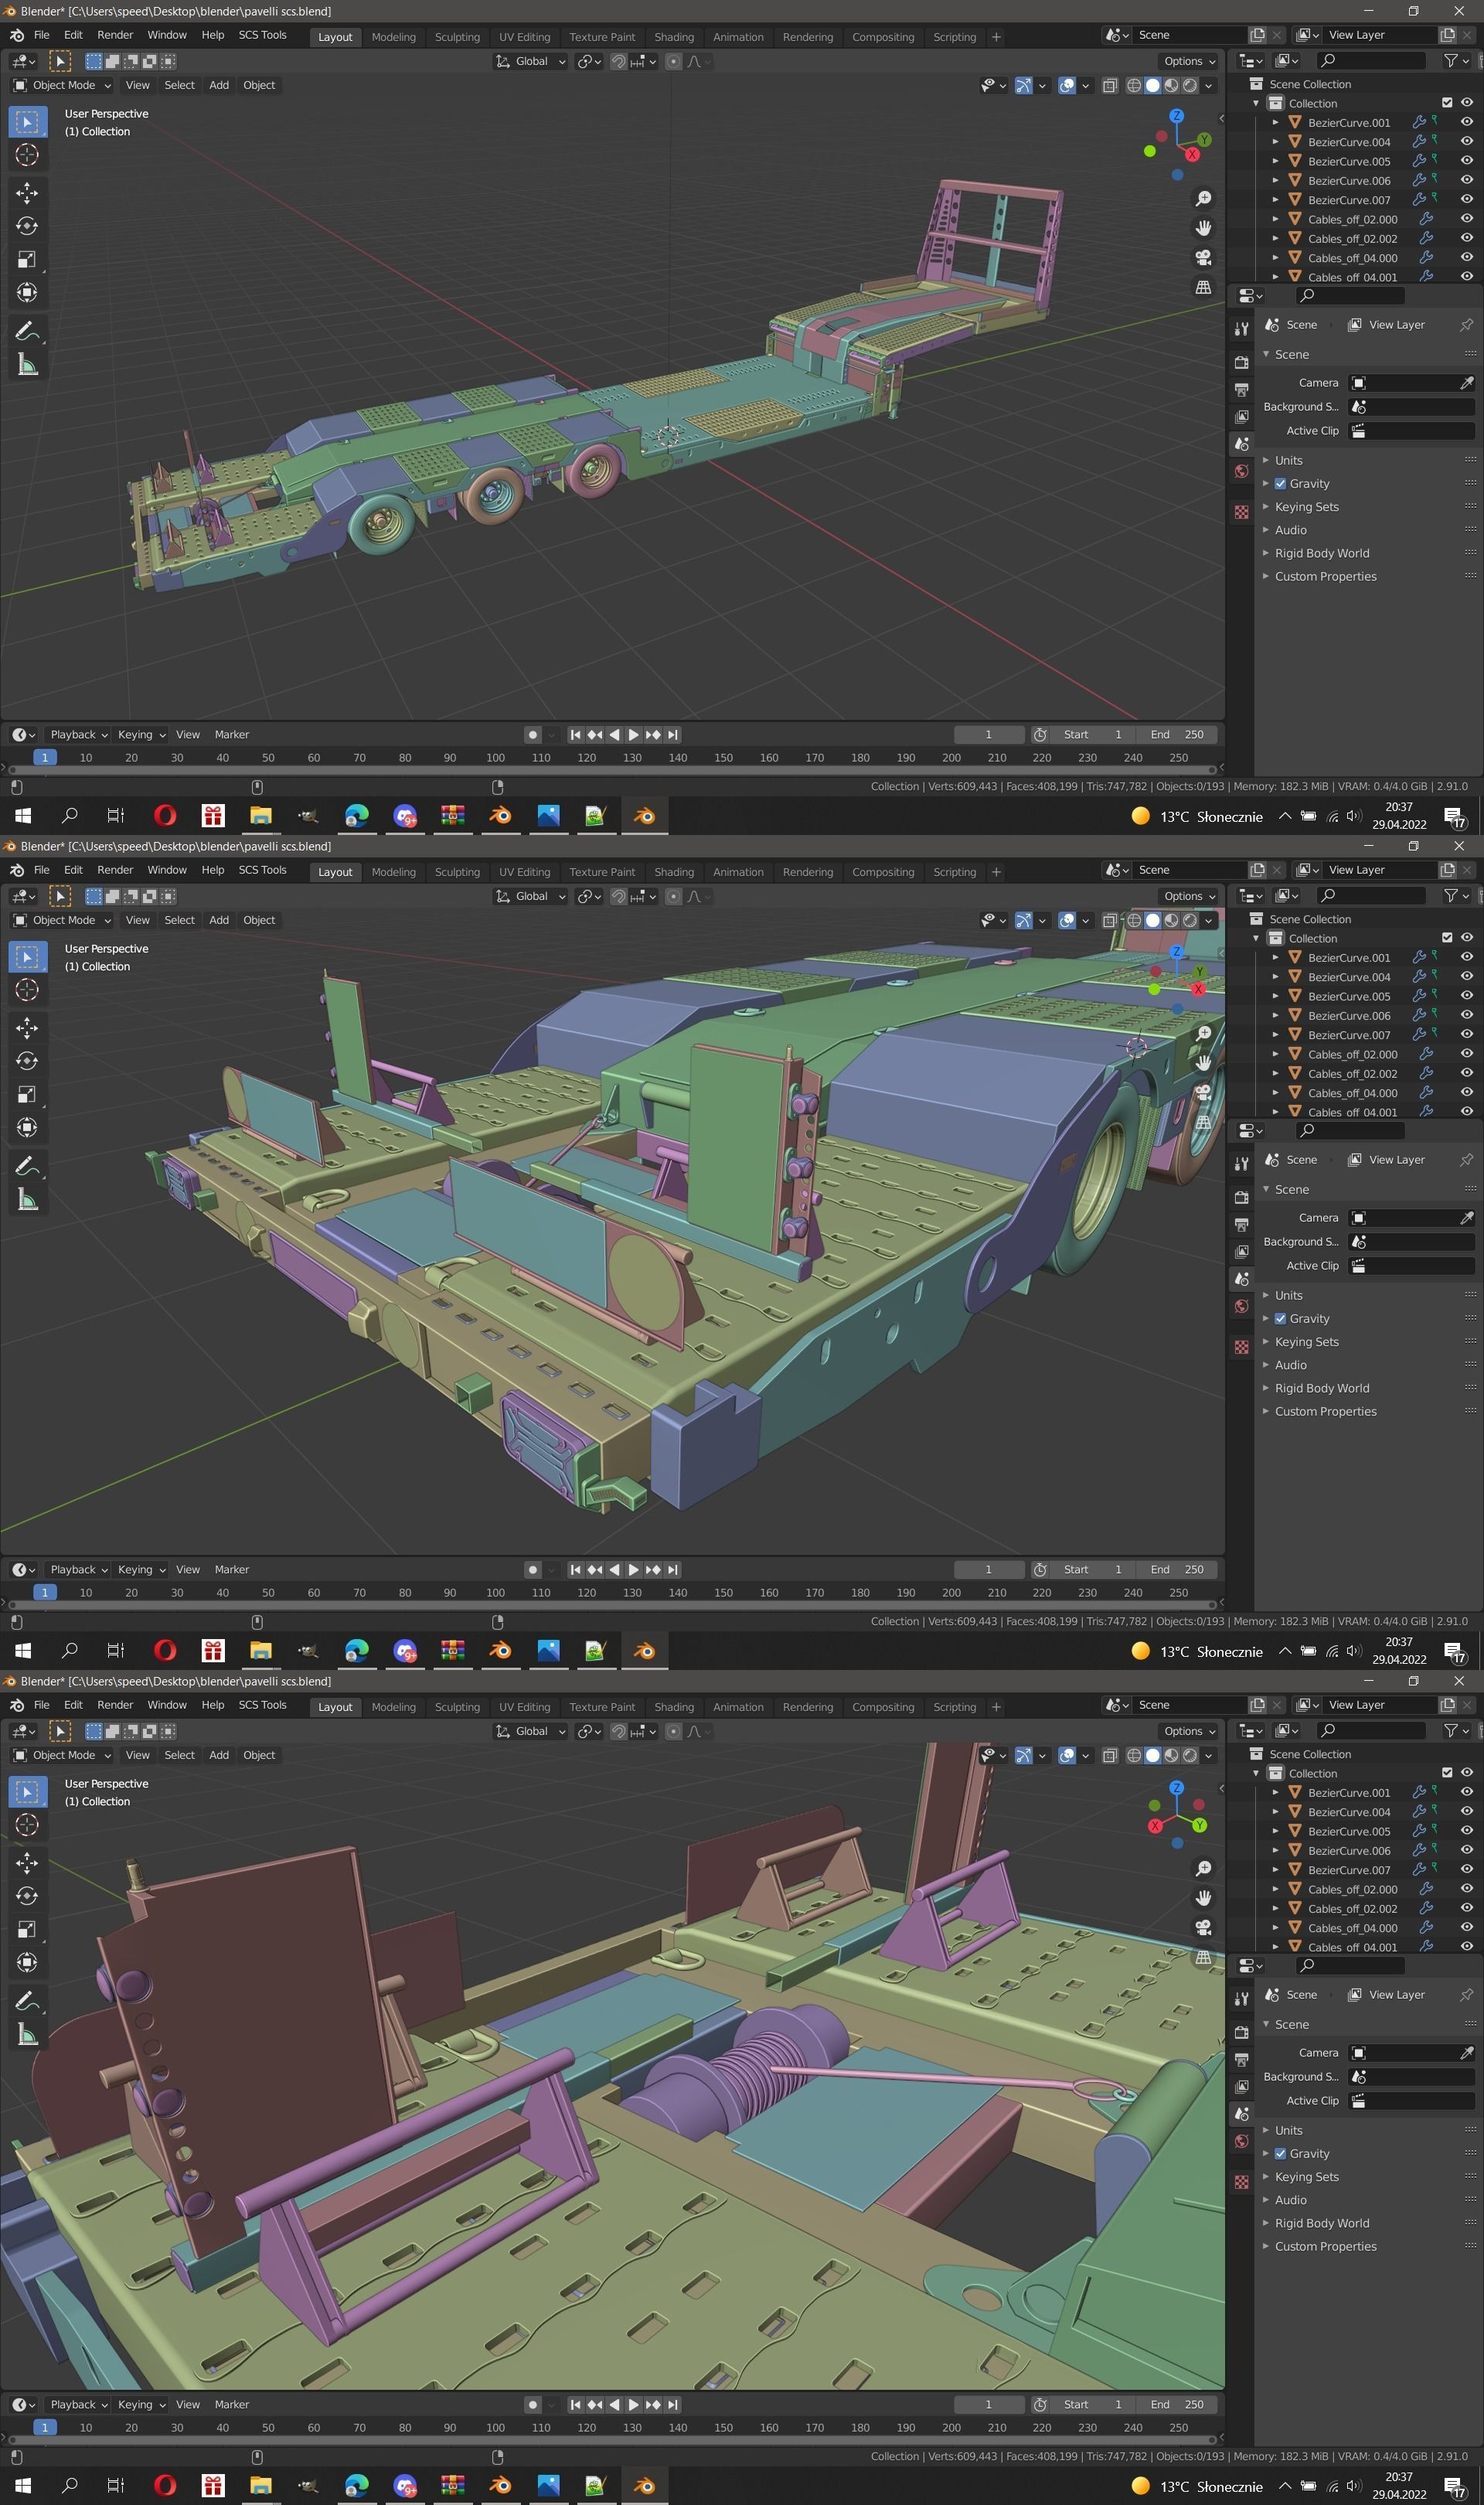Select the Rotate tool in bottom Blender window
This screenshot has height=2505, width=1484.
tap(27, 1896)
